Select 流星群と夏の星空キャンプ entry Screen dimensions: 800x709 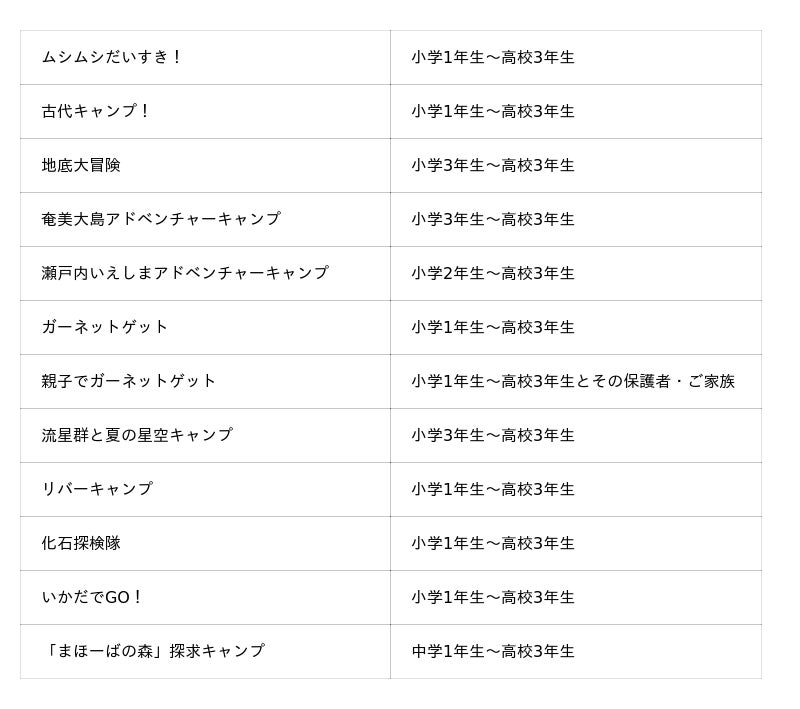137,436
